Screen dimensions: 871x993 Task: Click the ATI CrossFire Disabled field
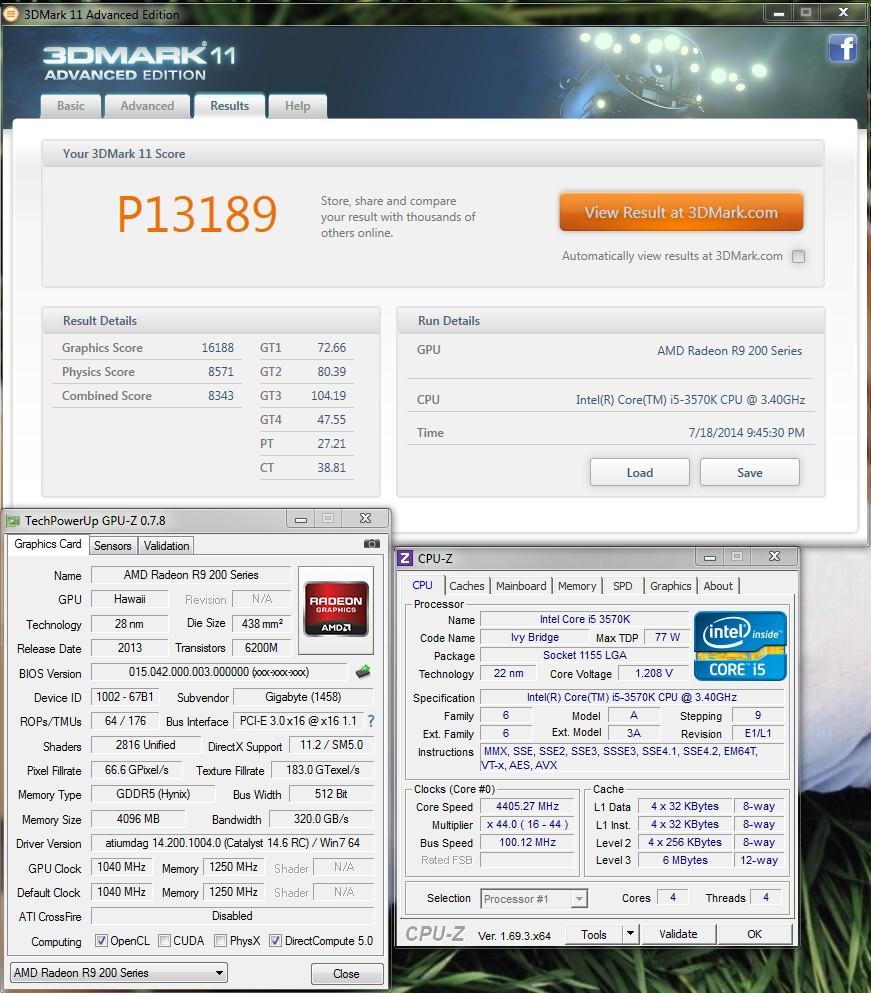(232, 916)
